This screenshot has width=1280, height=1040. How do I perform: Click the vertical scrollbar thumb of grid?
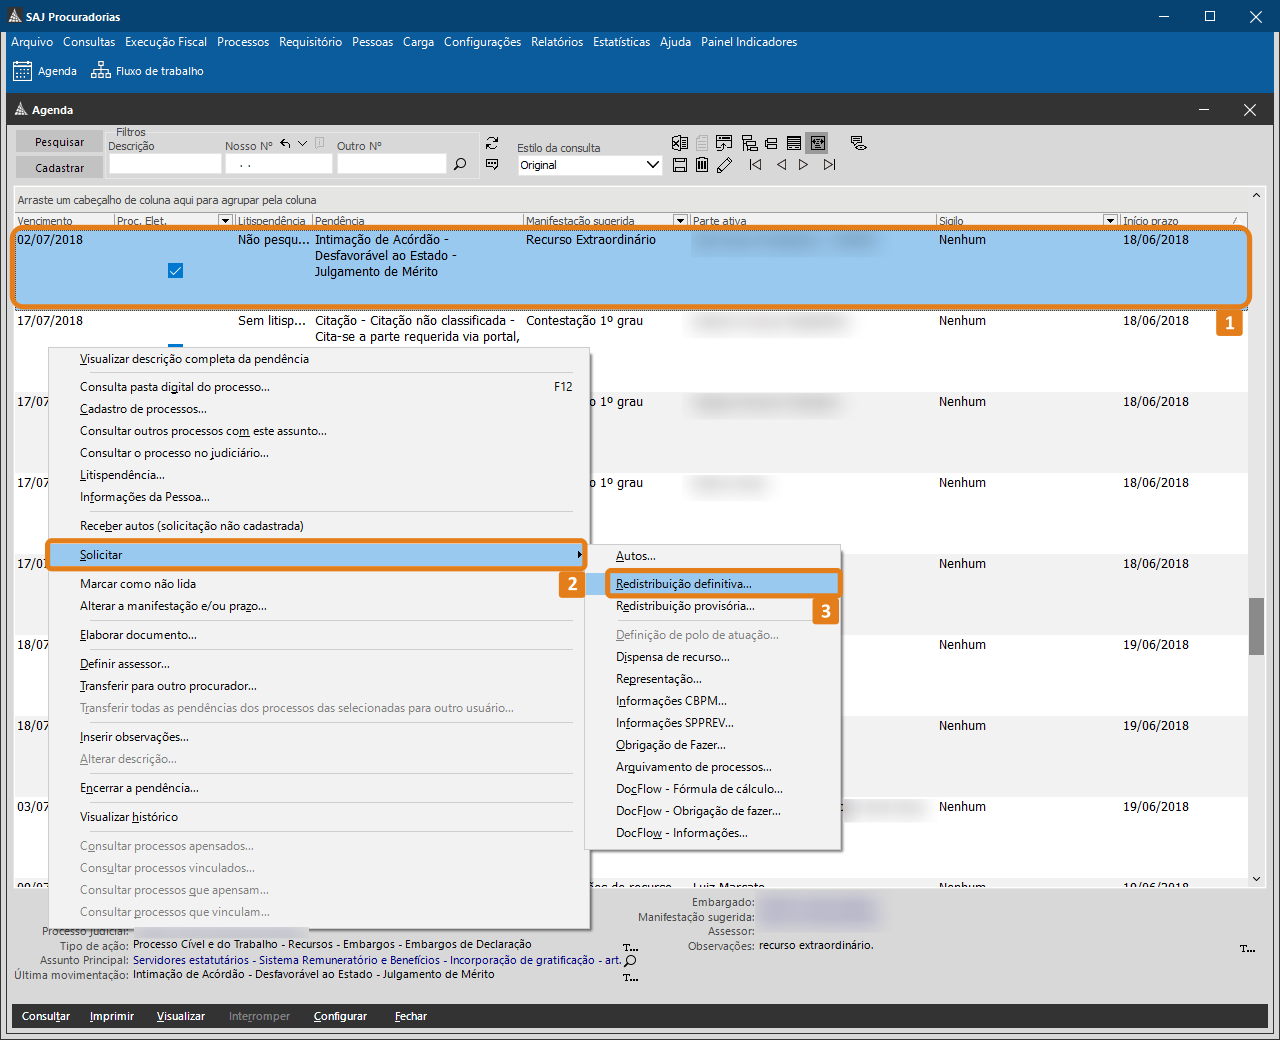point(1257,626)
